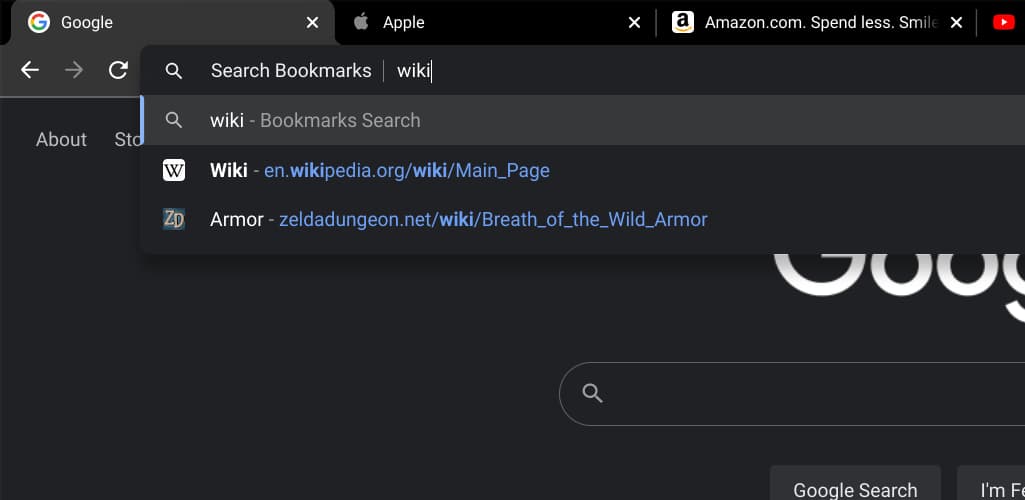Viewport: 1025px width, 500px height.
Task: Click the address bar text "wiki"
Action: coord(413,71)
